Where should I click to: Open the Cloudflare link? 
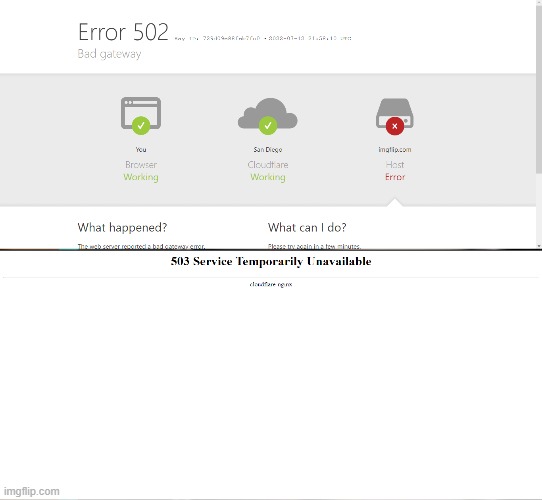[268, 165]
